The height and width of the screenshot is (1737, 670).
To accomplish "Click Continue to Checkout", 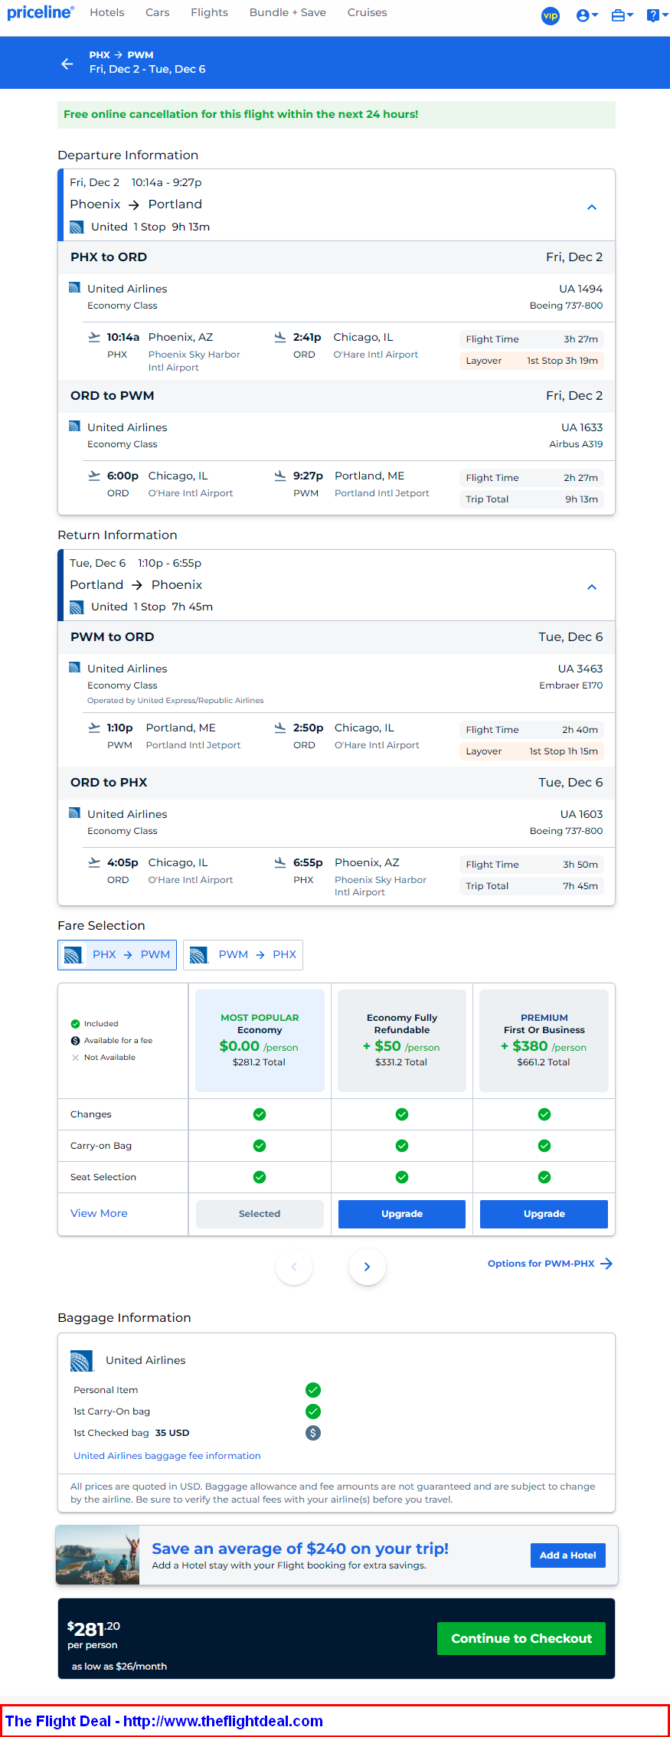I will pos(521,1638).
